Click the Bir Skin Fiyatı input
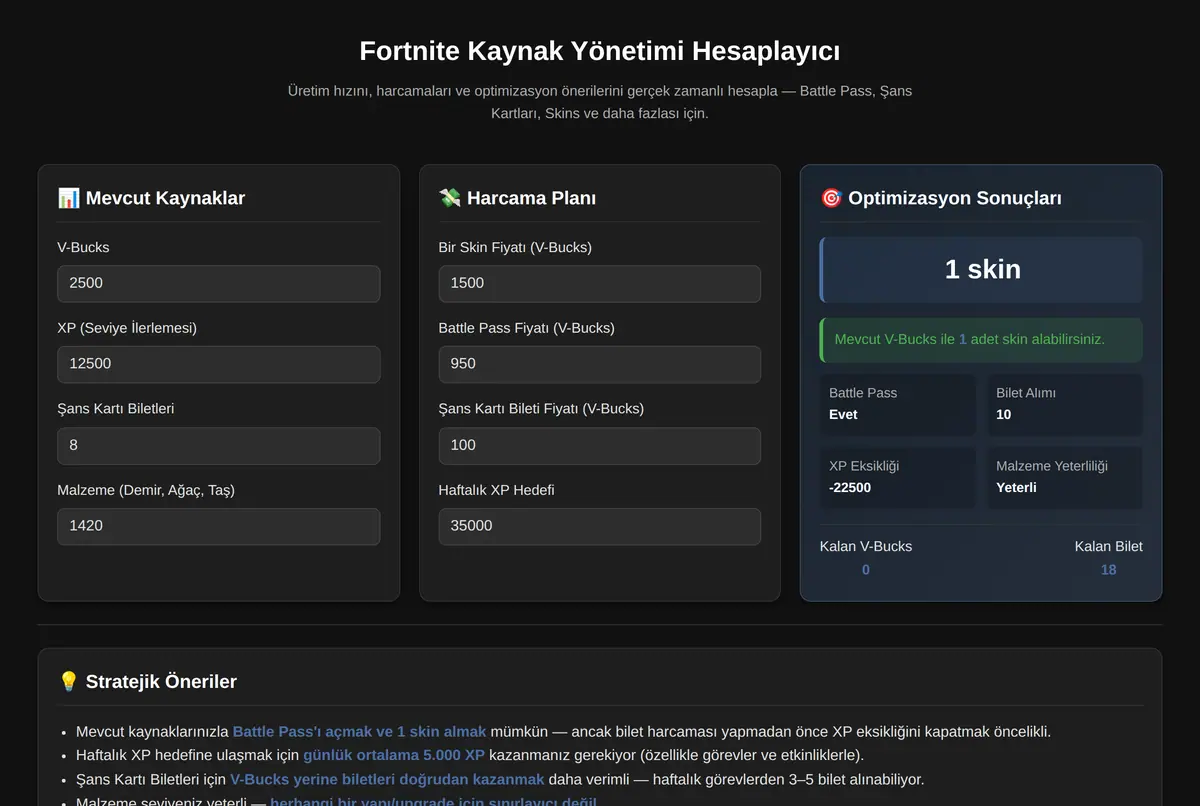This screenshot has width=1200, height=806. [600, 283]
